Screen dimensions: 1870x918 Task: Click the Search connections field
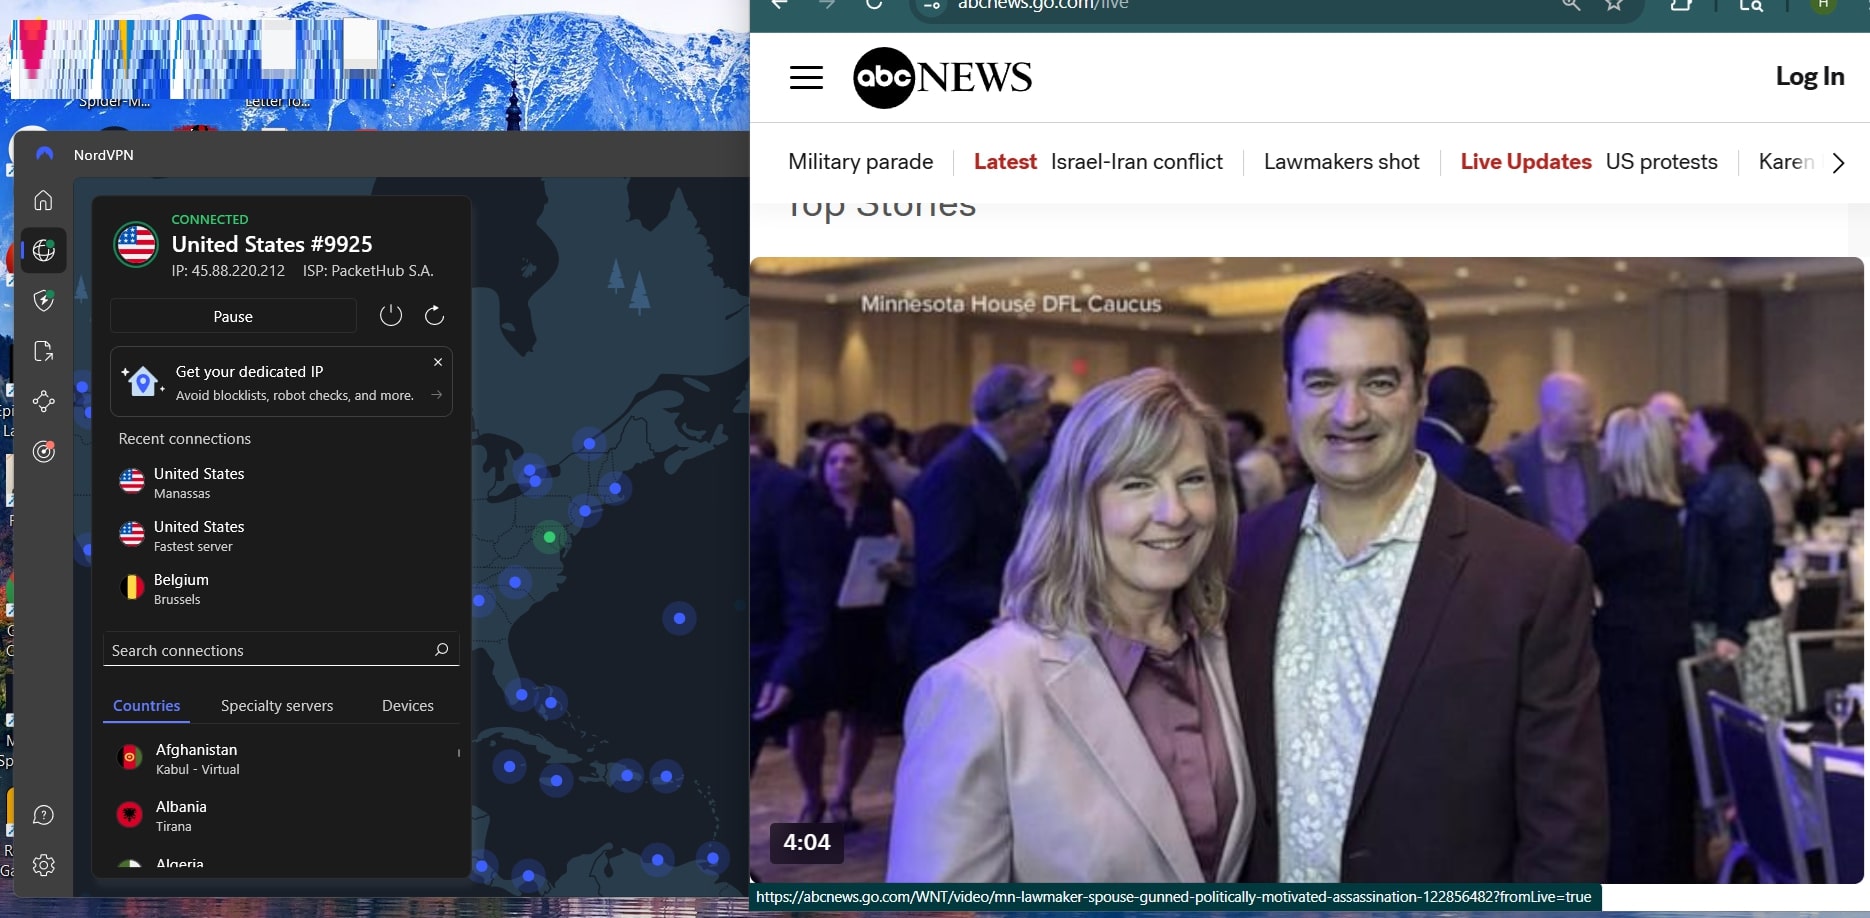270,650
